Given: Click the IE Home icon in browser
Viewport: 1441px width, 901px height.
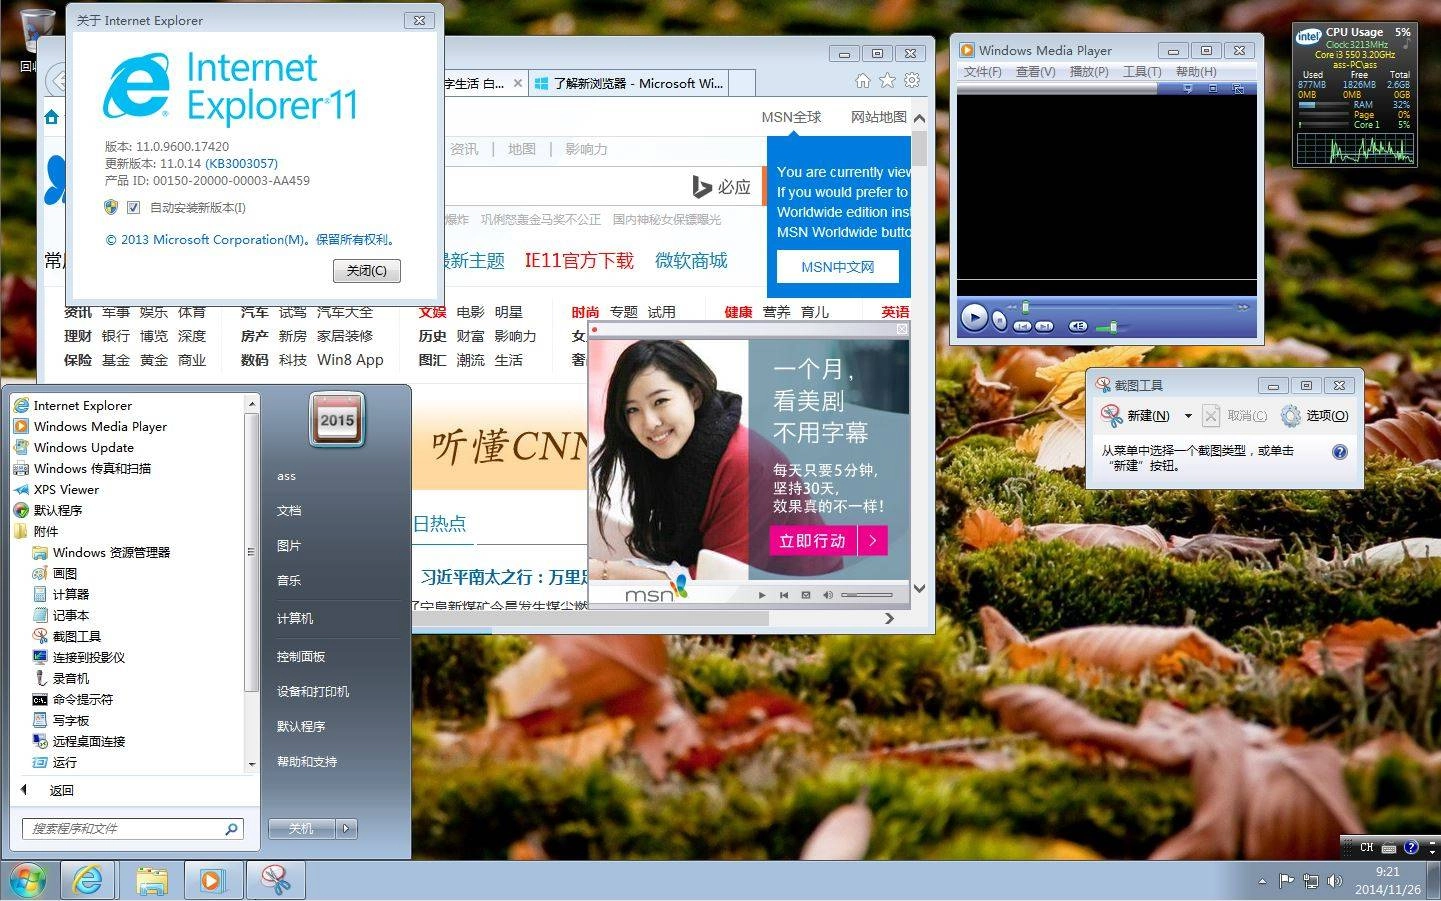Looking at the screenshot, I should [x=862, y=81].
